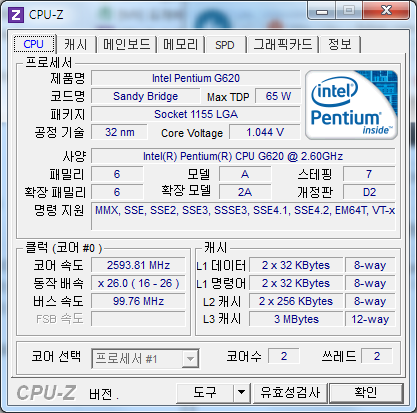Click the 스테핑 value 7
This screenshot has height=413, width=417.
(369, 174)
